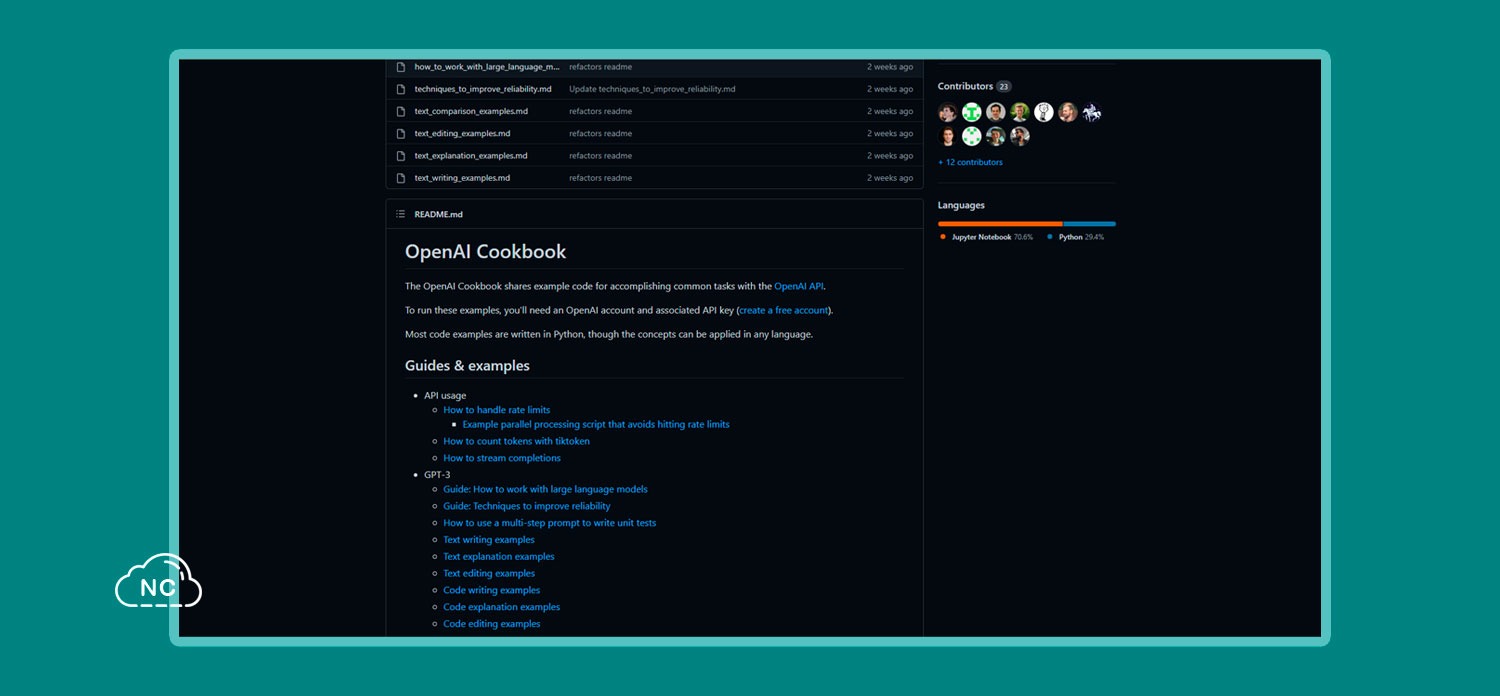Click the contributors count badge 23
Viewport: 1500px width, 696px height.
(x=1004, y=86)
